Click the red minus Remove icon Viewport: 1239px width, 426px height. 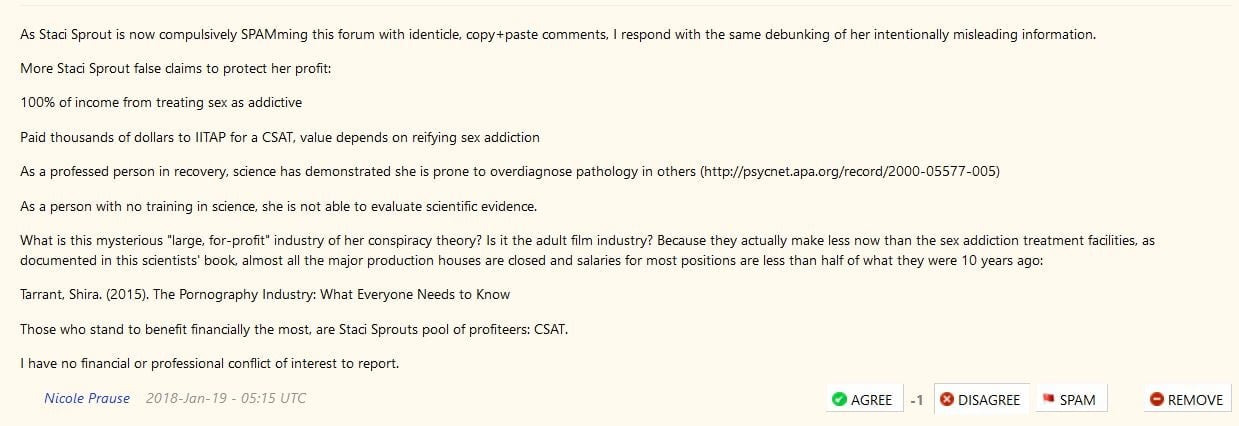click(x=1156, y=399)
